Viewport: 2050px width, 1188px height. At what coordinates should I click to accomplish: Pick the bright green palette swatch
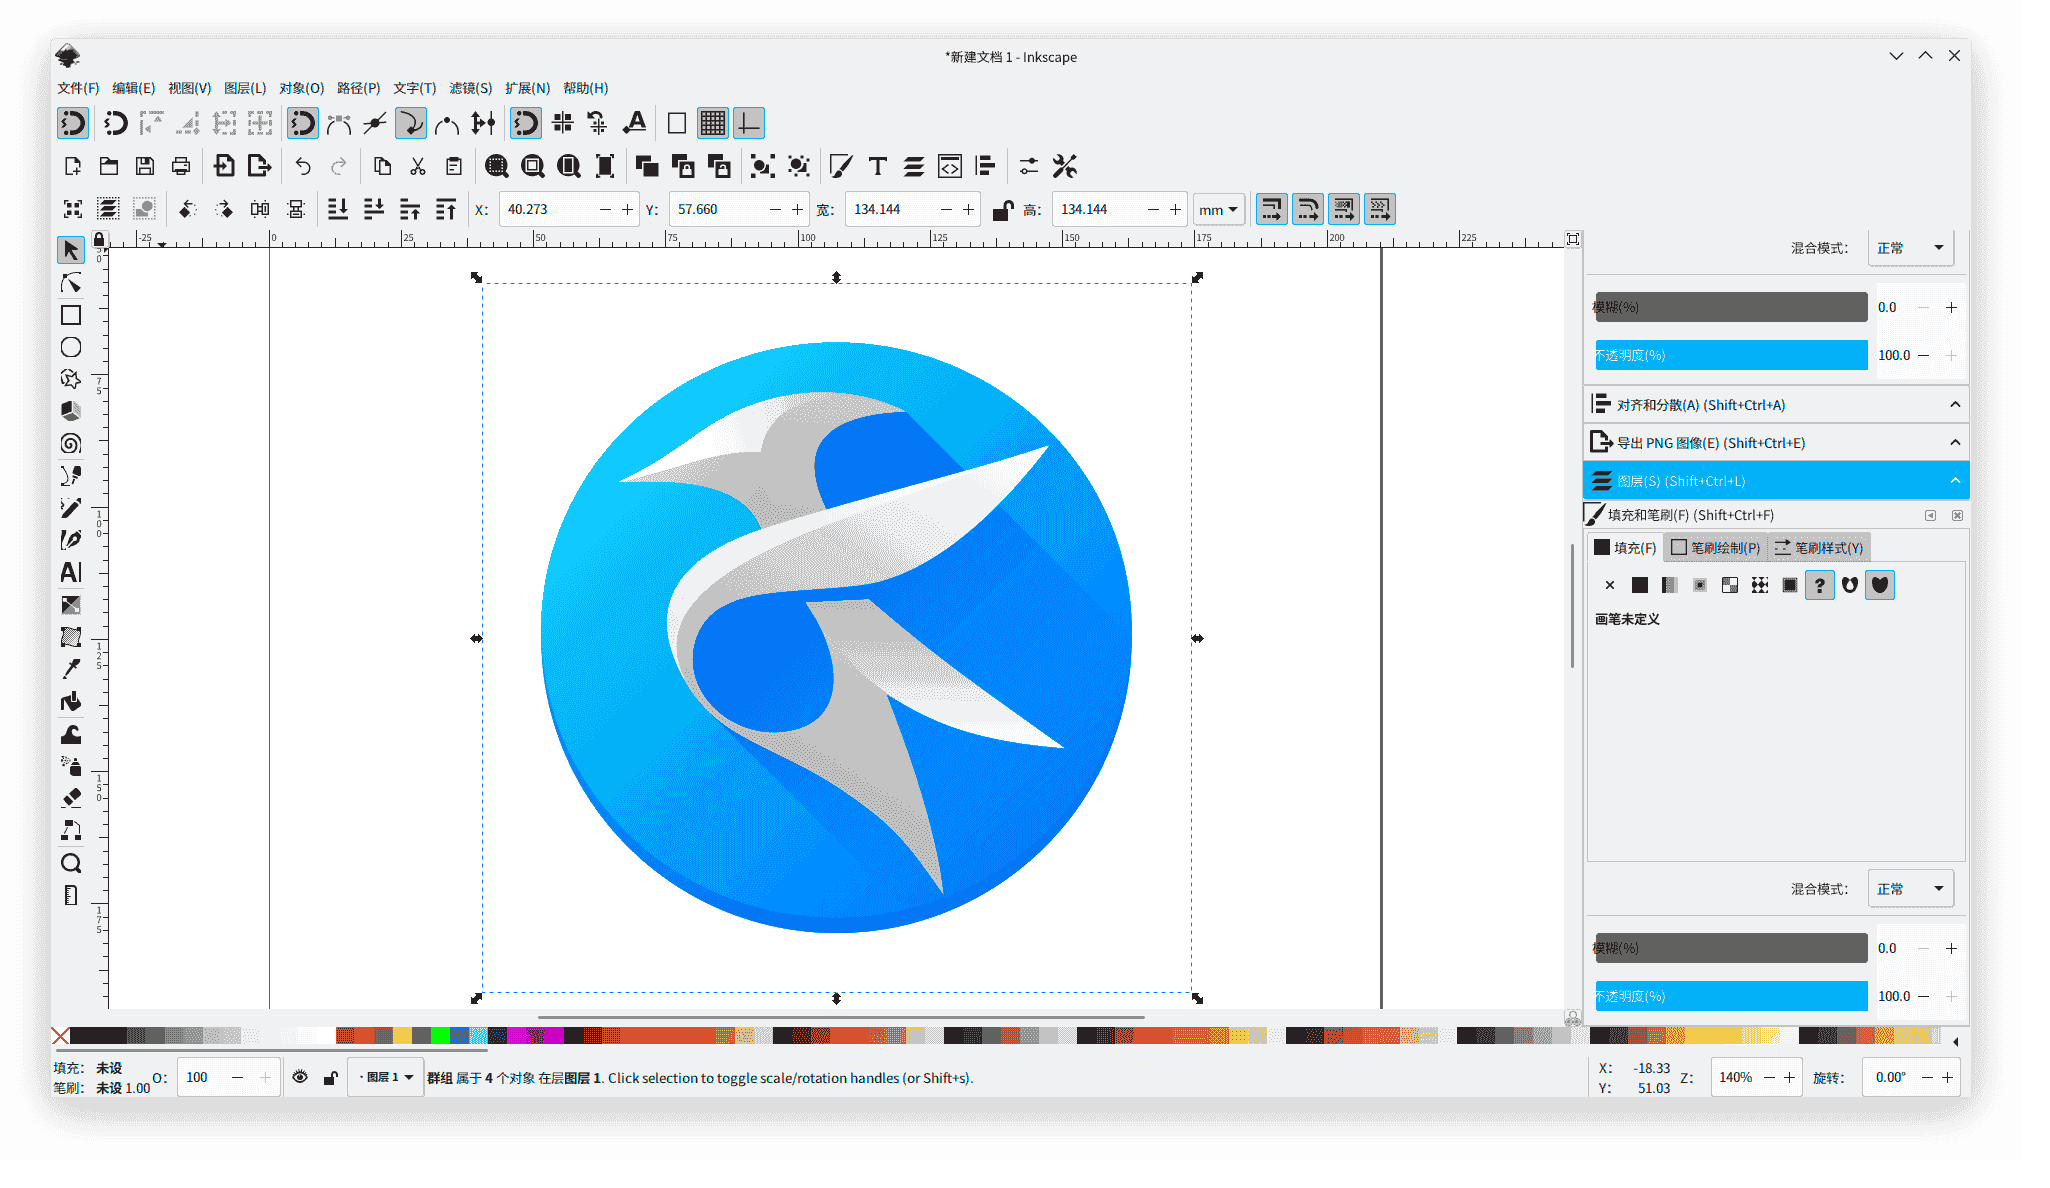pyautogui.click(x=440, y=1036)
